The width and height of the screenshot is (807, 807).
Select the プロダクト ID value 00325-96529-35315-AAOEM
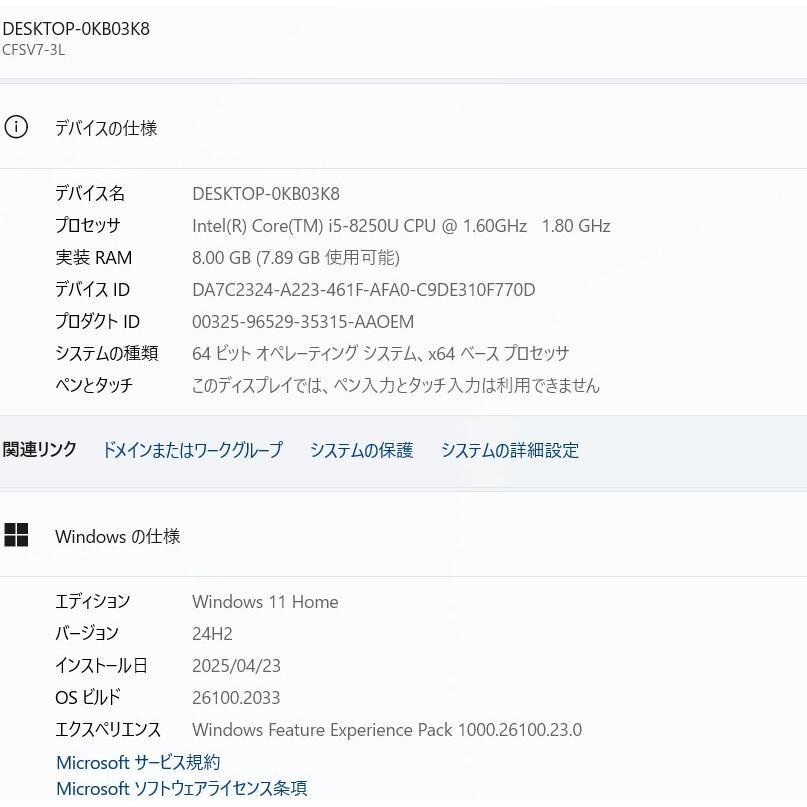(x=302, y=322)
